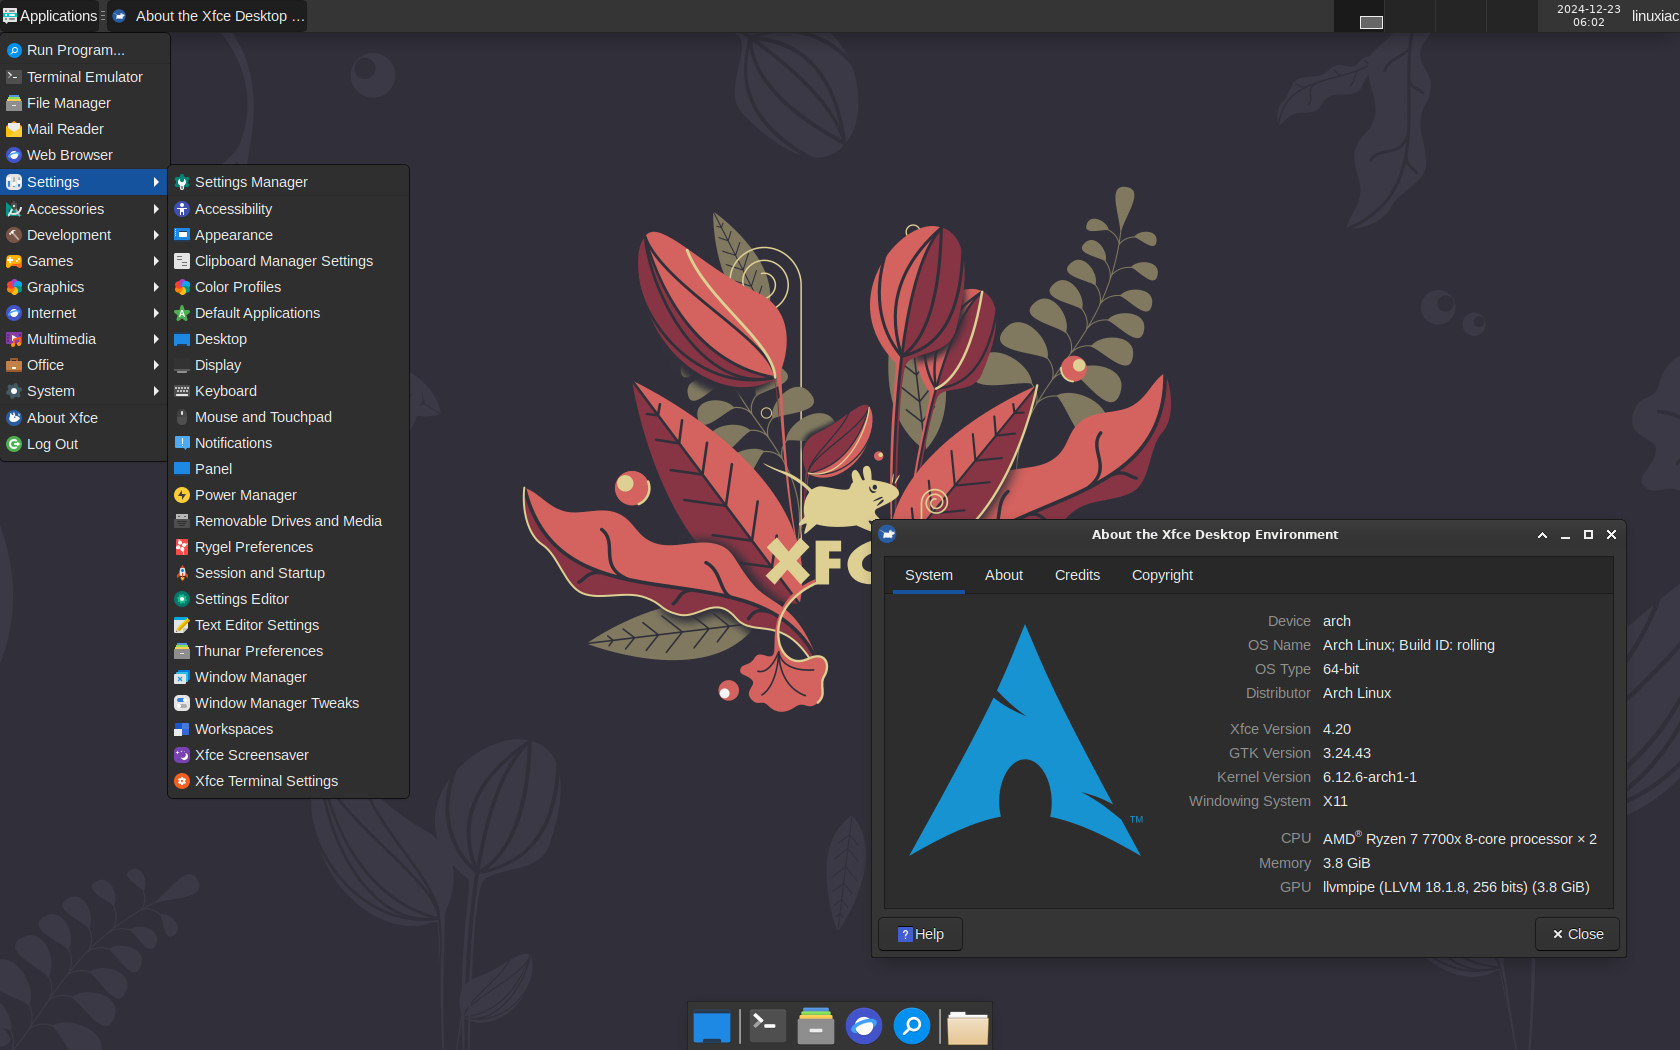
Task: Click the Mouse and Touchpad icon
Action: [x=182, y=417]
